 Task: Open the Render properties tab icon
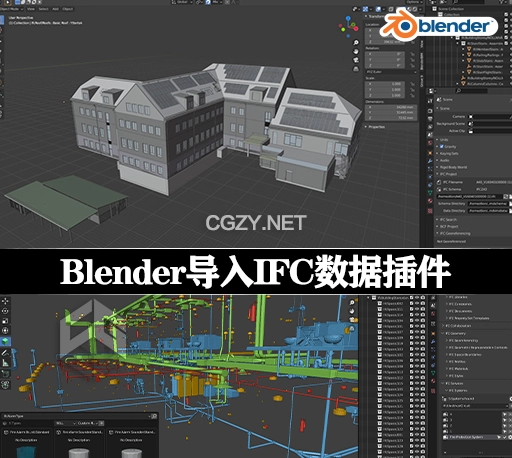(x=430, y=111)
